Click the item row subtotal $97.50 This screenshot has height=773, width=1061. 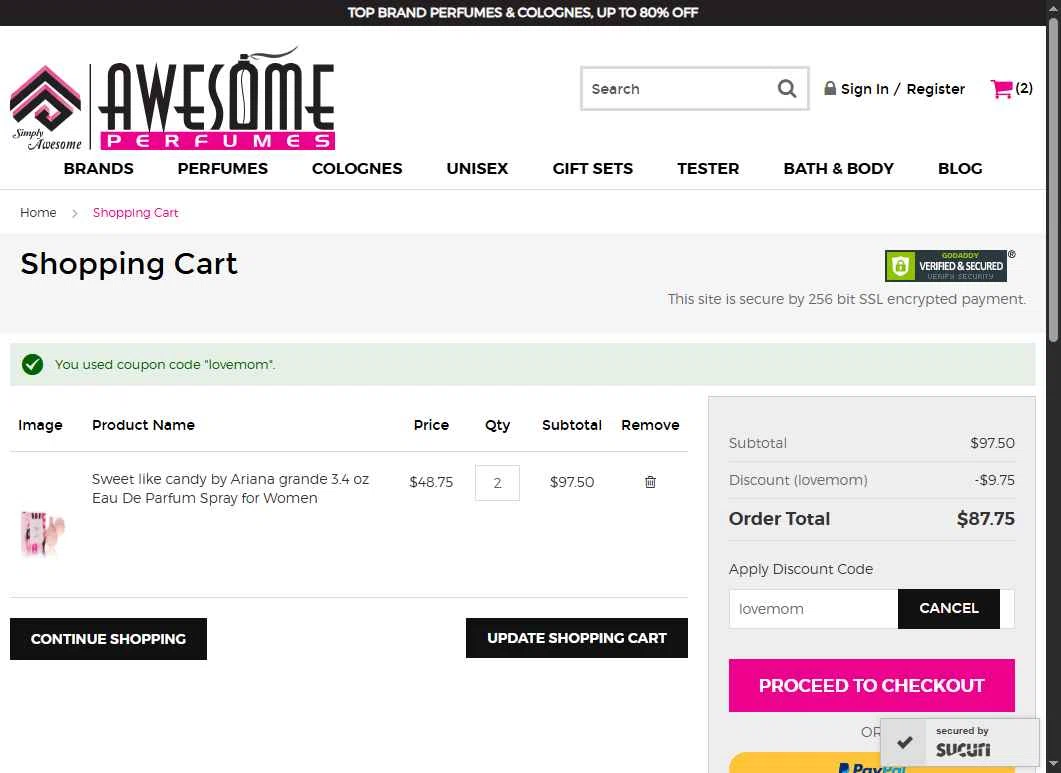pyautogui.click(x=572, y=482)
